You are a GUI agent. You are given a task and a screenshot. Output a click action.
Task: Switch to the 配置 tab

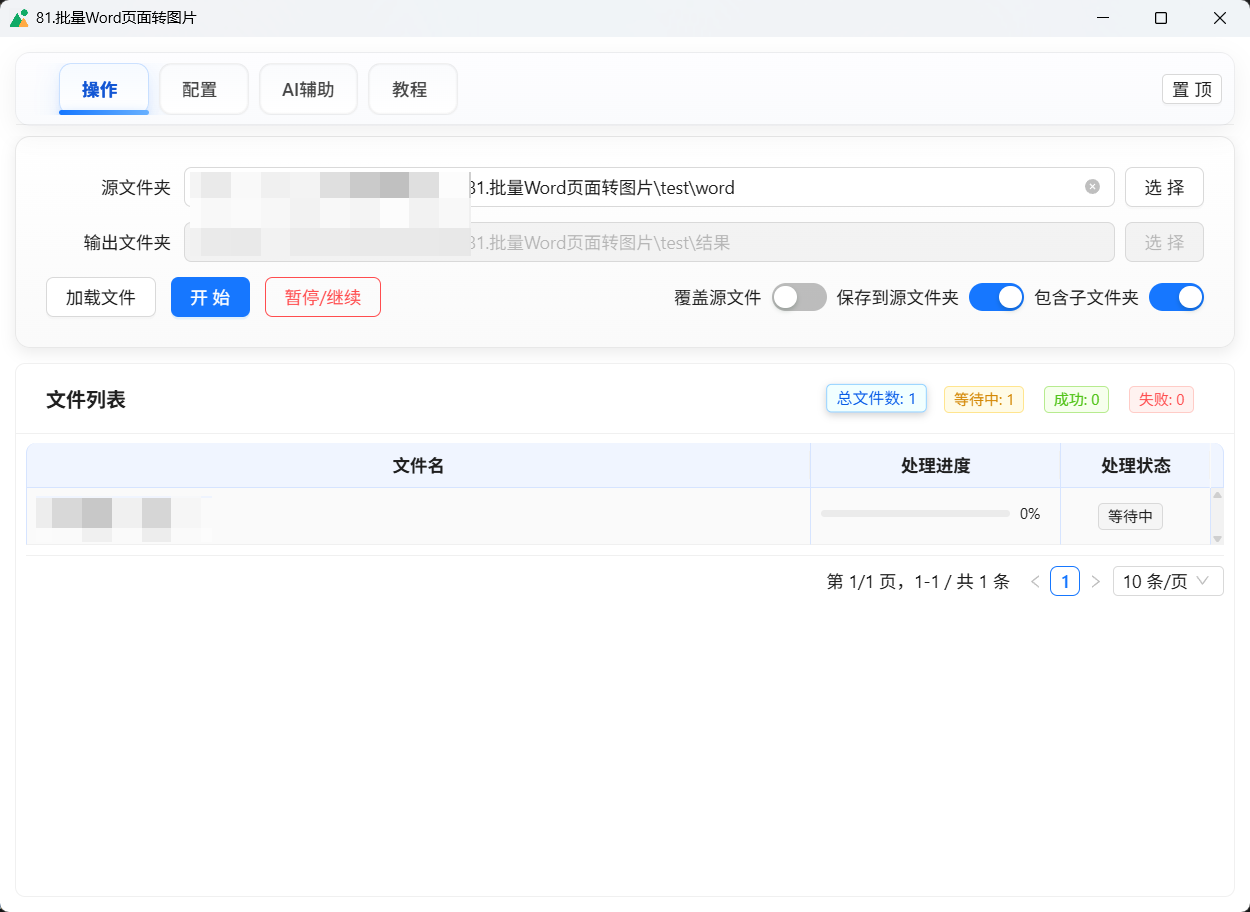pos(203,89)
